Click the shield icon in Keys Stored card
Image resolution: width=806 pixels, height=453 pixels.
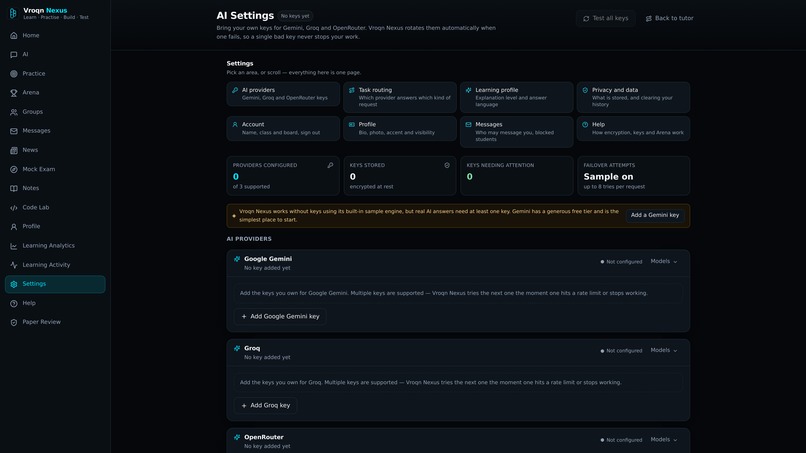tap(447, 165)
